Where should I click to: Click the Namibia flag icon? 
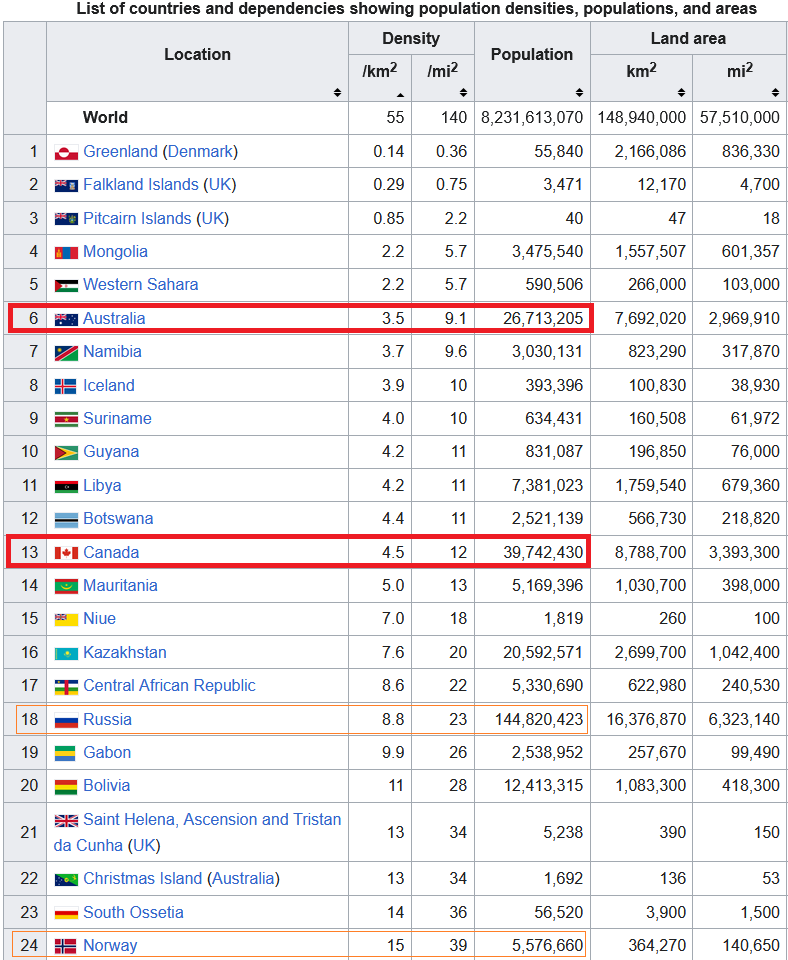(66, 353)
